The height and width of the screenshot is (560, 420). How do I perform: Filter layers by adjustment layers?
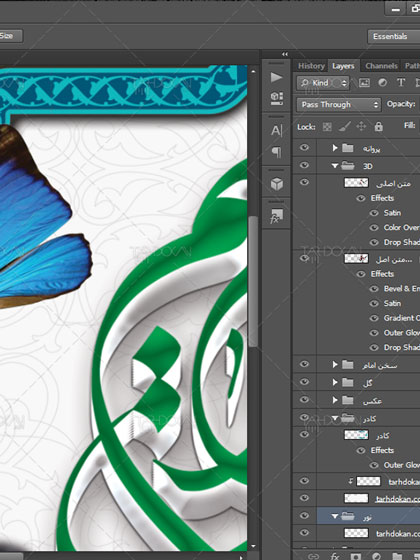pos(382,83)
